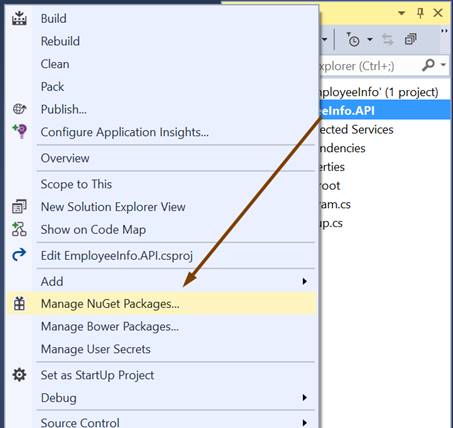Choose Scope to This
This screenshot has height=428, width=453.
click(x=161, y=184)
